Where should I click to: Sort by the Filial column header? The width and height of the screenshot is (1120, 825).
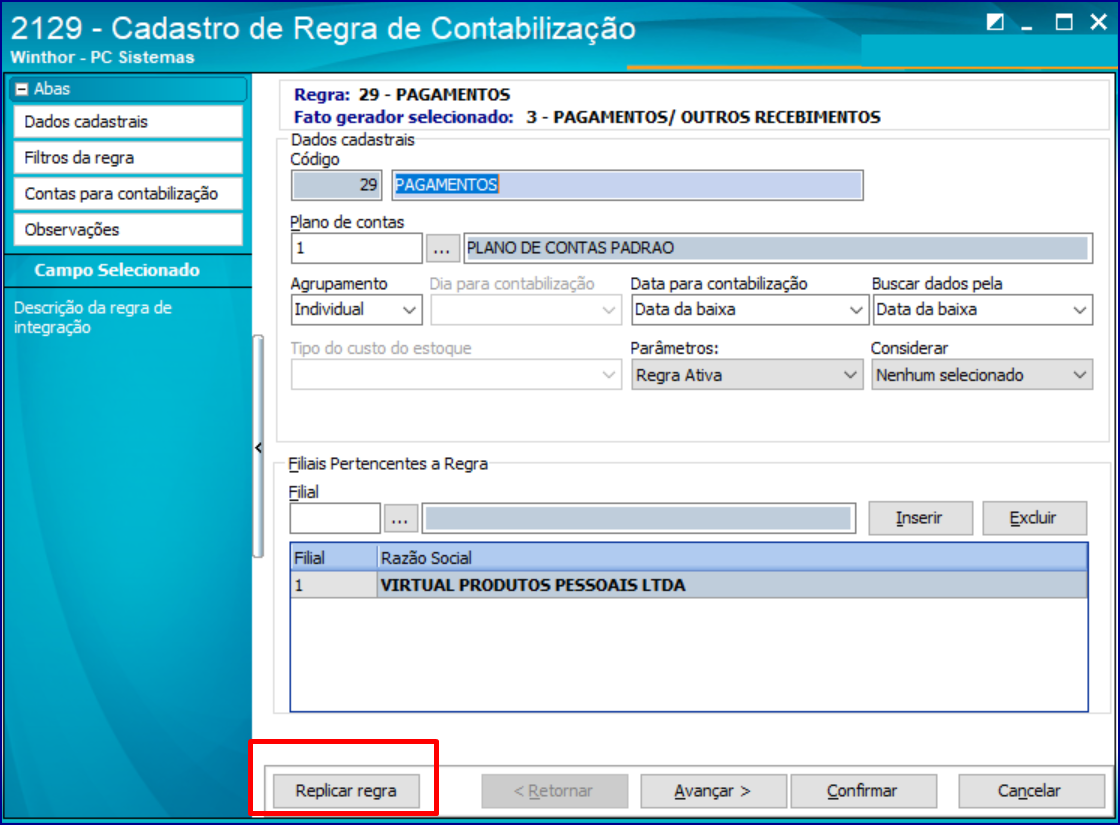(334, 558)
